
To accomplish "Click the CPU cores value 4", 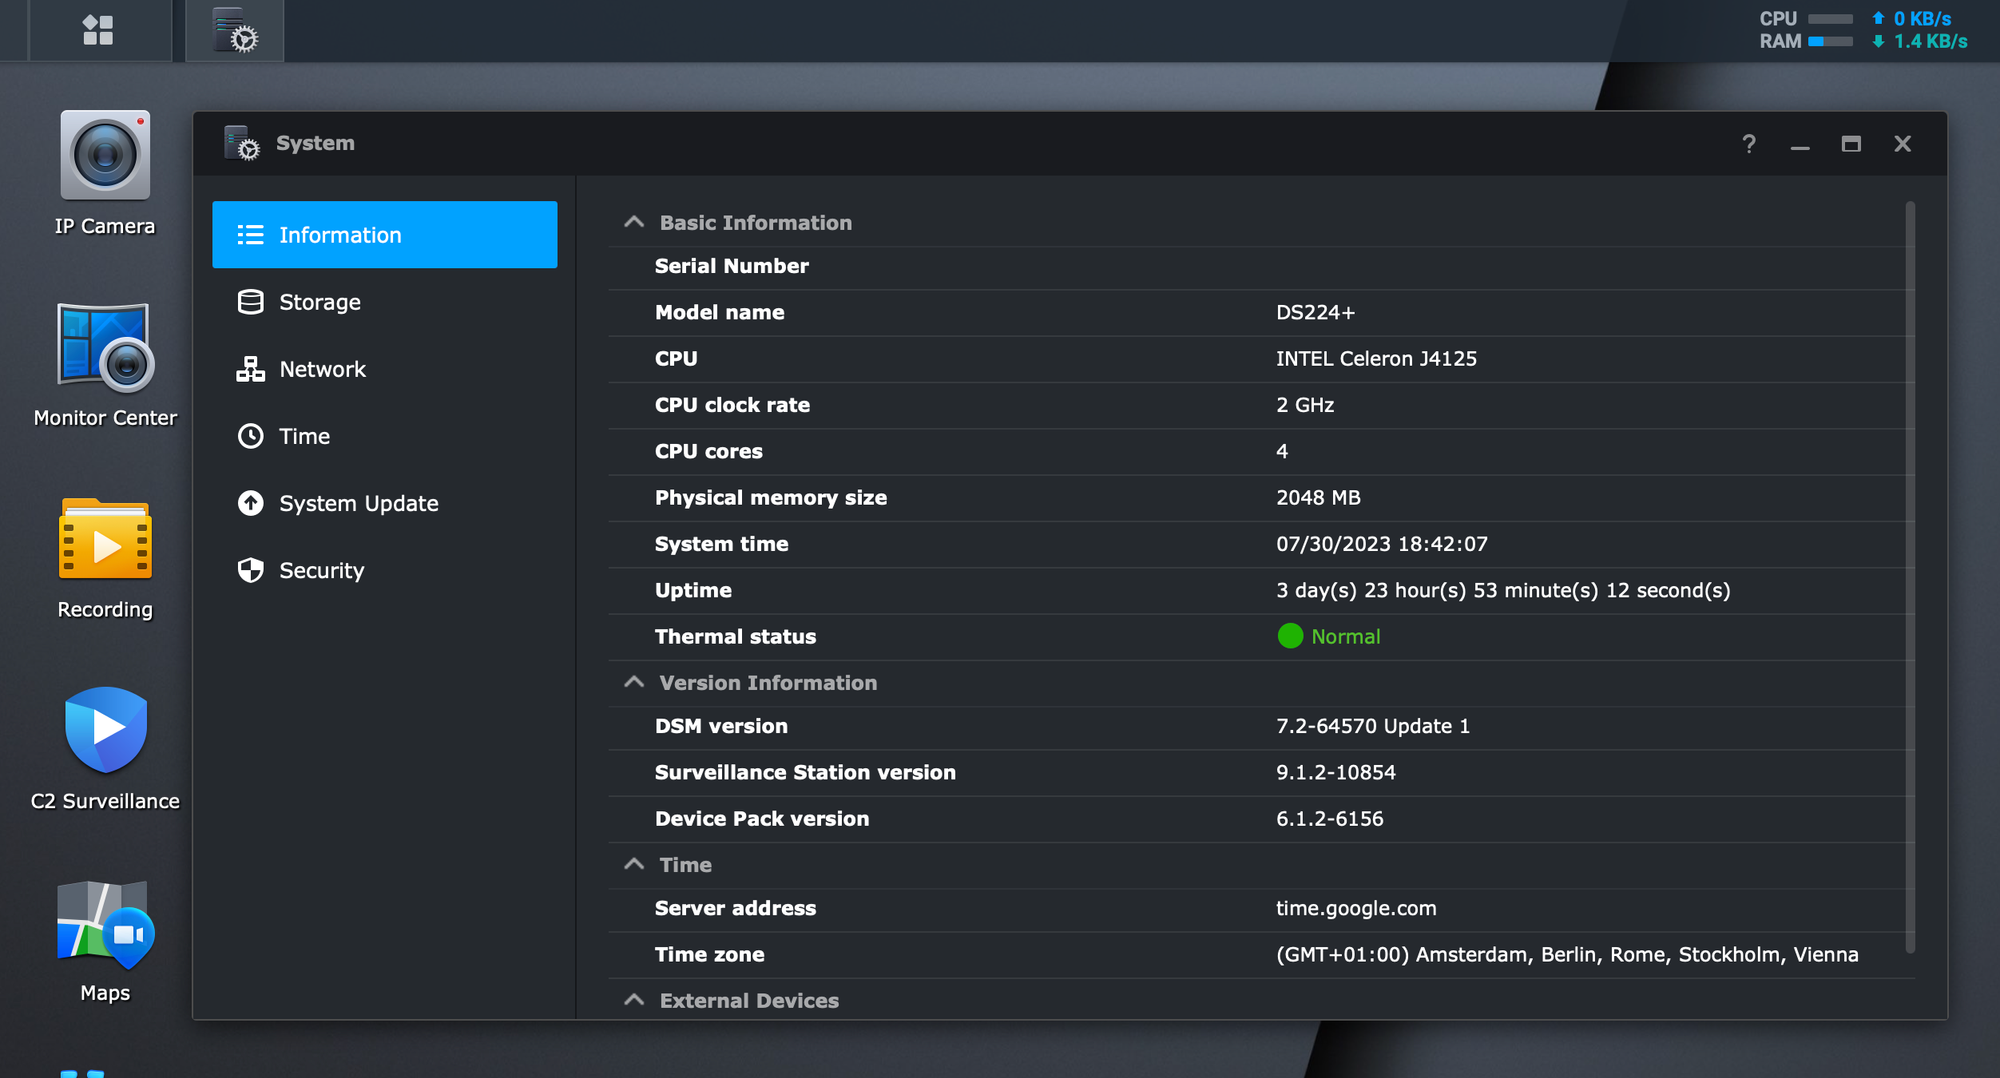I will pos(1282,451).
